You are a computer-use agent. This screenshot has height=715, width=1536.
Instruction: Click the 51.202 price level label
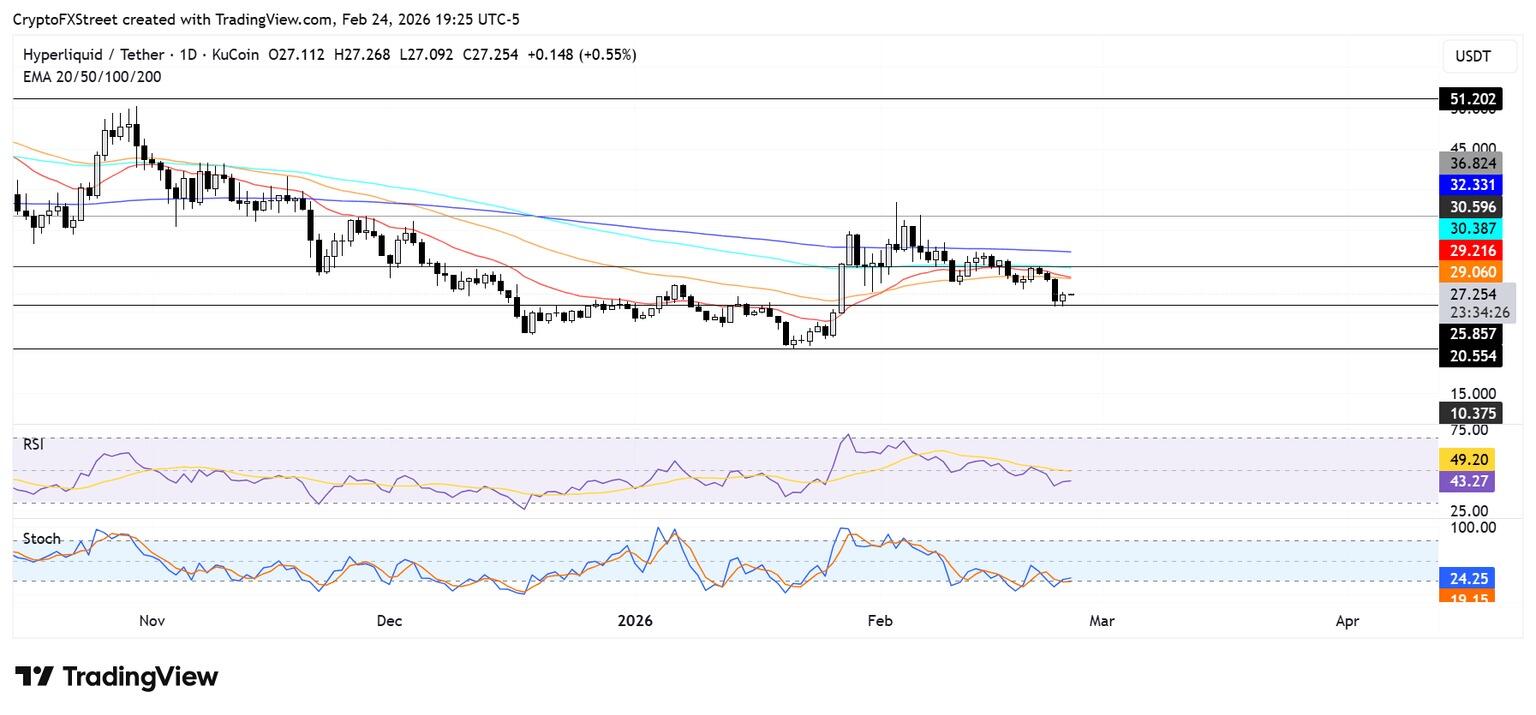point(1470,99)
